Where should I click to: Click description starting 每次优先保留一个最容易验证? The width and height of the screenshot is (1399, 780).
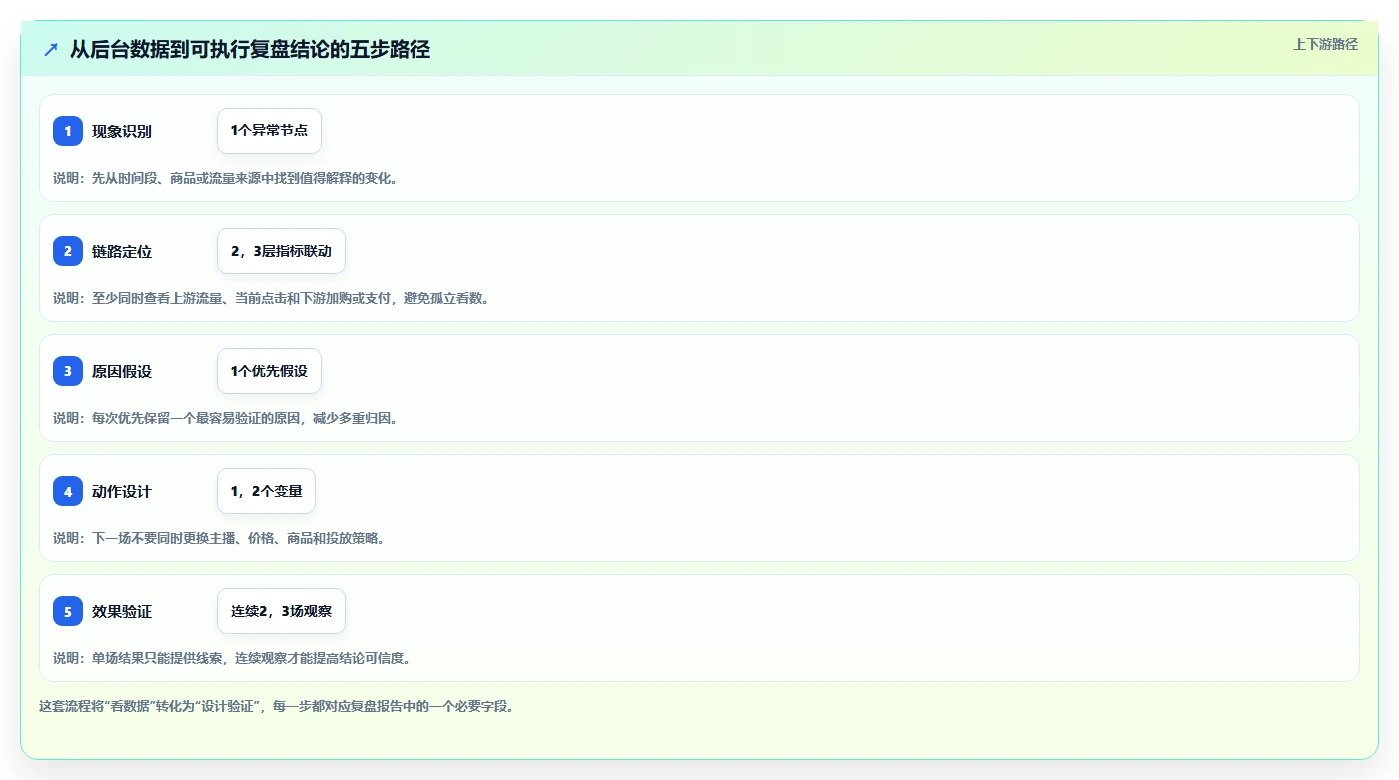tap(225, 418)
